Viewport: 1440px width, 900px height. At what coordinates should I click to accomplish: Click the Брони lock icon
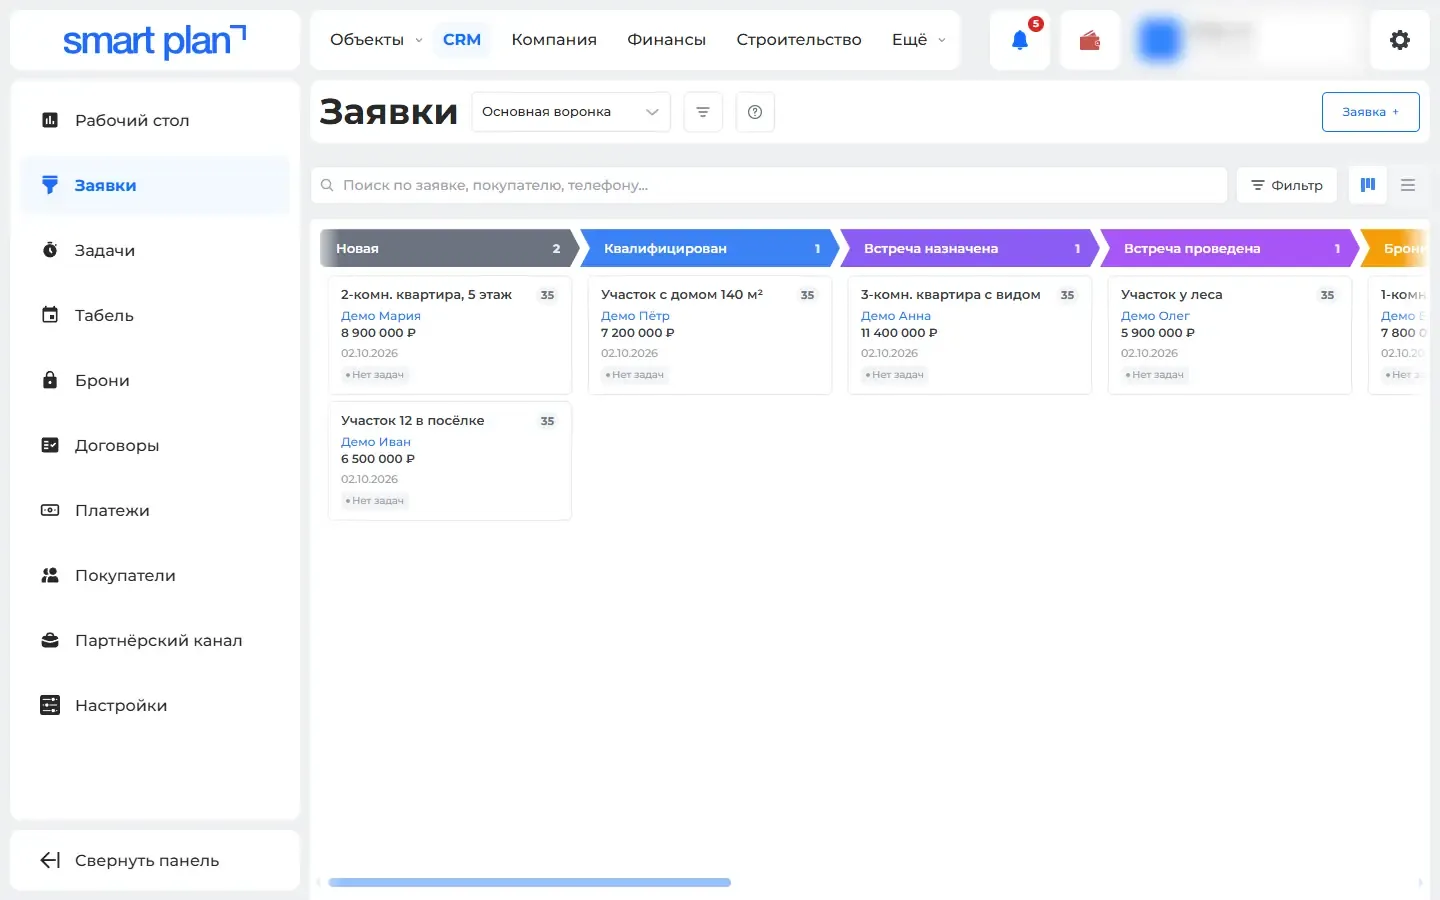(x=50, y=380)
